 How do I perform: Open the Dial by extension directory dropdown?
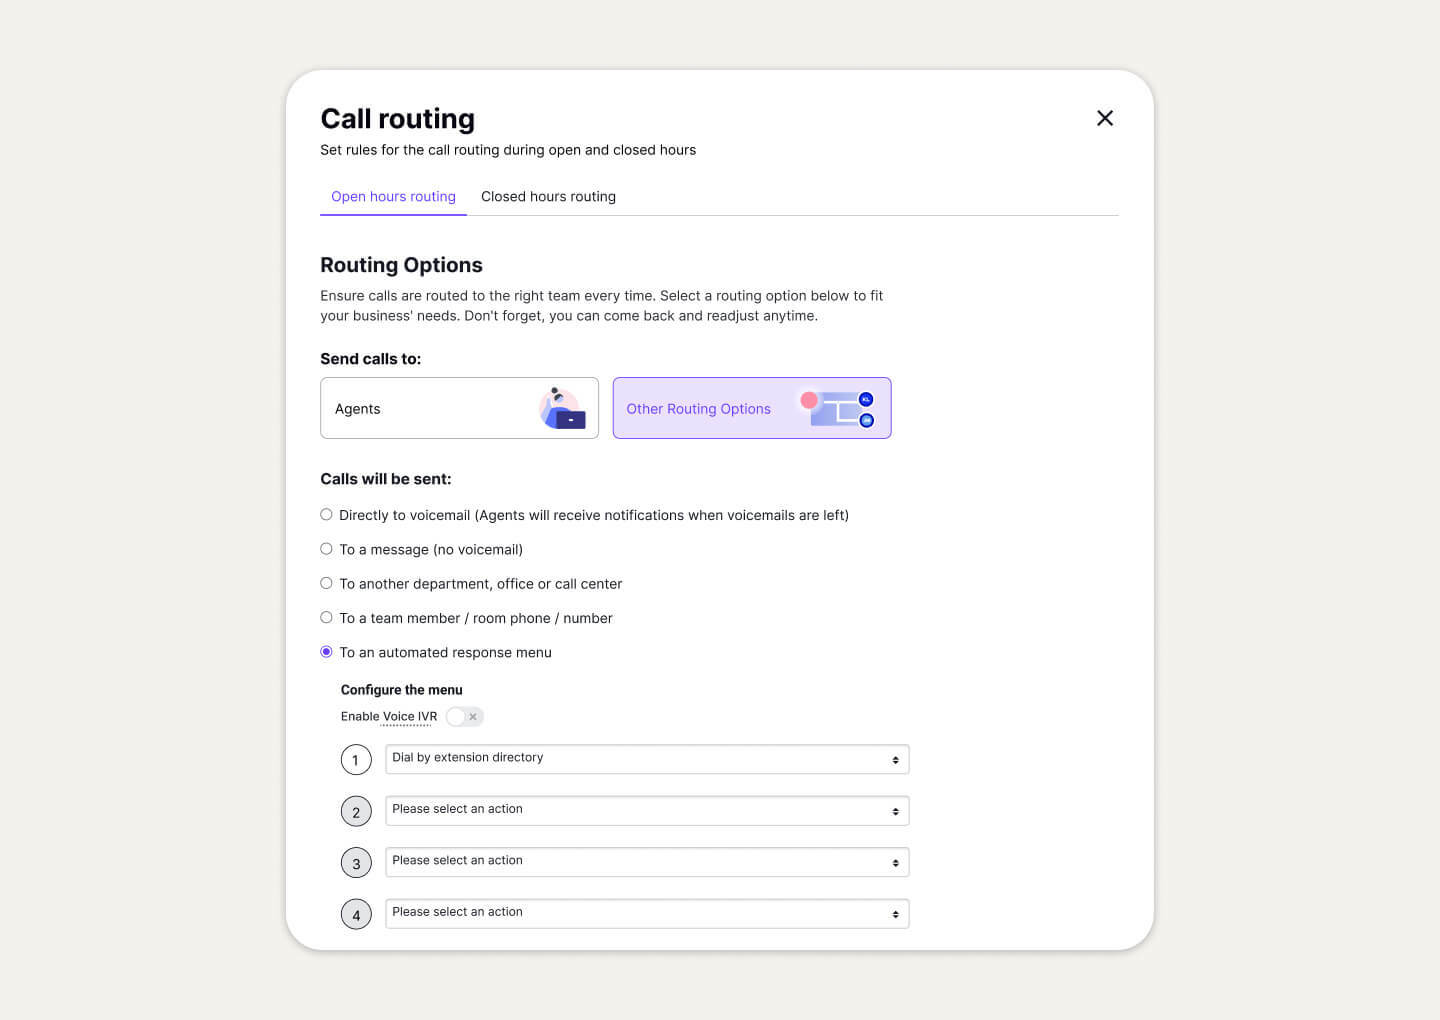647,759
